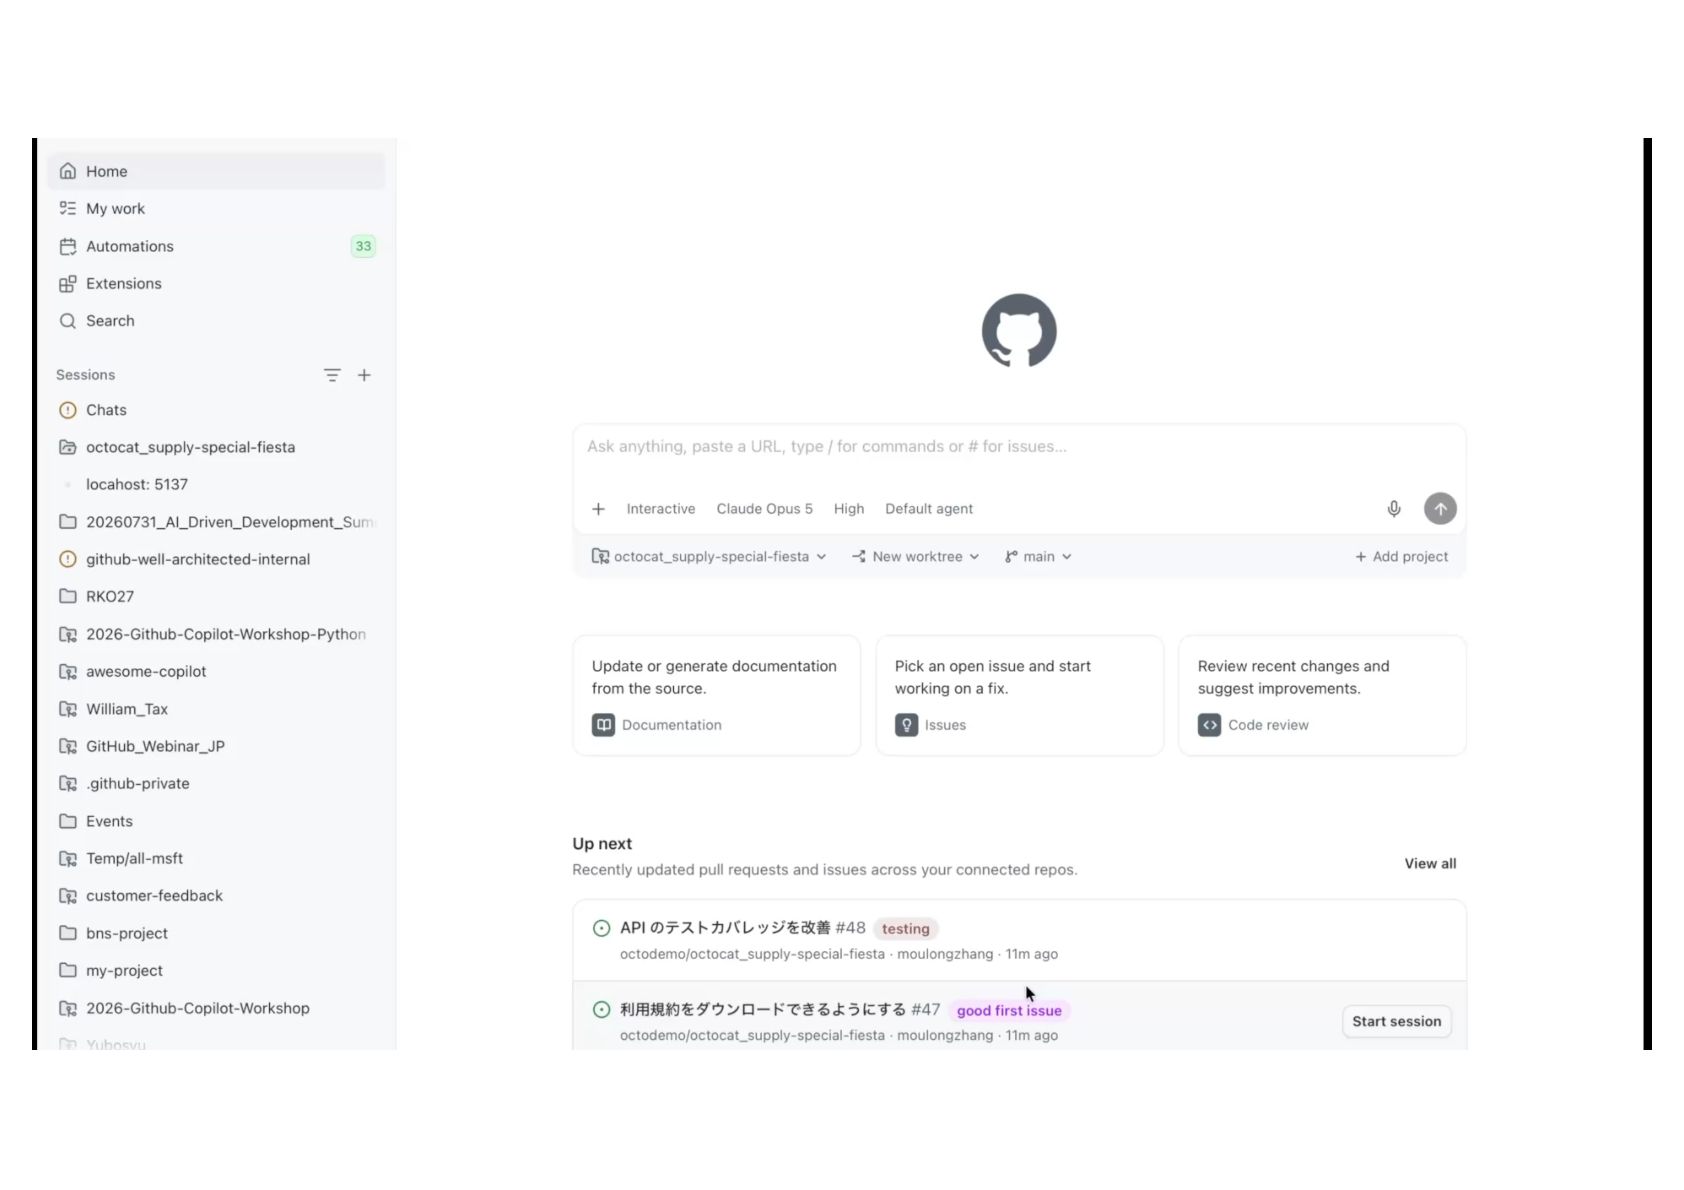1684x1190 pixels.
Task: Click the sessions filter icon
Action: pos(332,375)
